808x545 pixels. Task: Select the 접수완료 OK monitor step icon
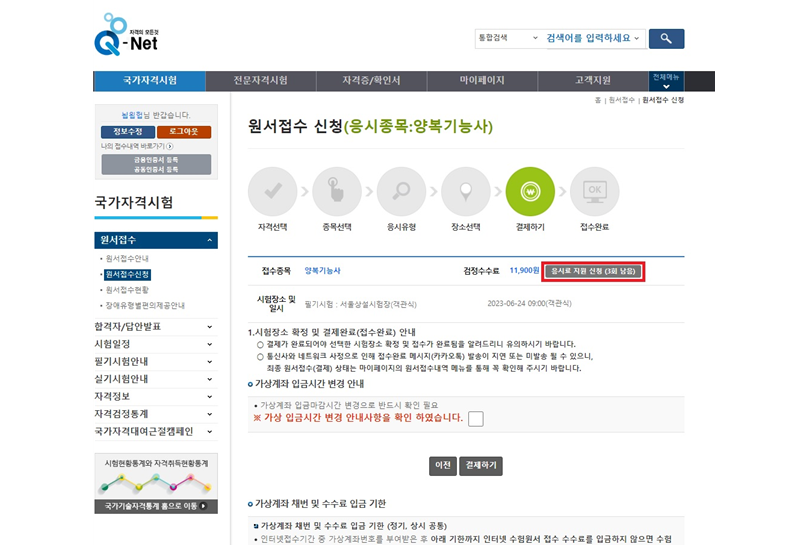click(595, 192)
